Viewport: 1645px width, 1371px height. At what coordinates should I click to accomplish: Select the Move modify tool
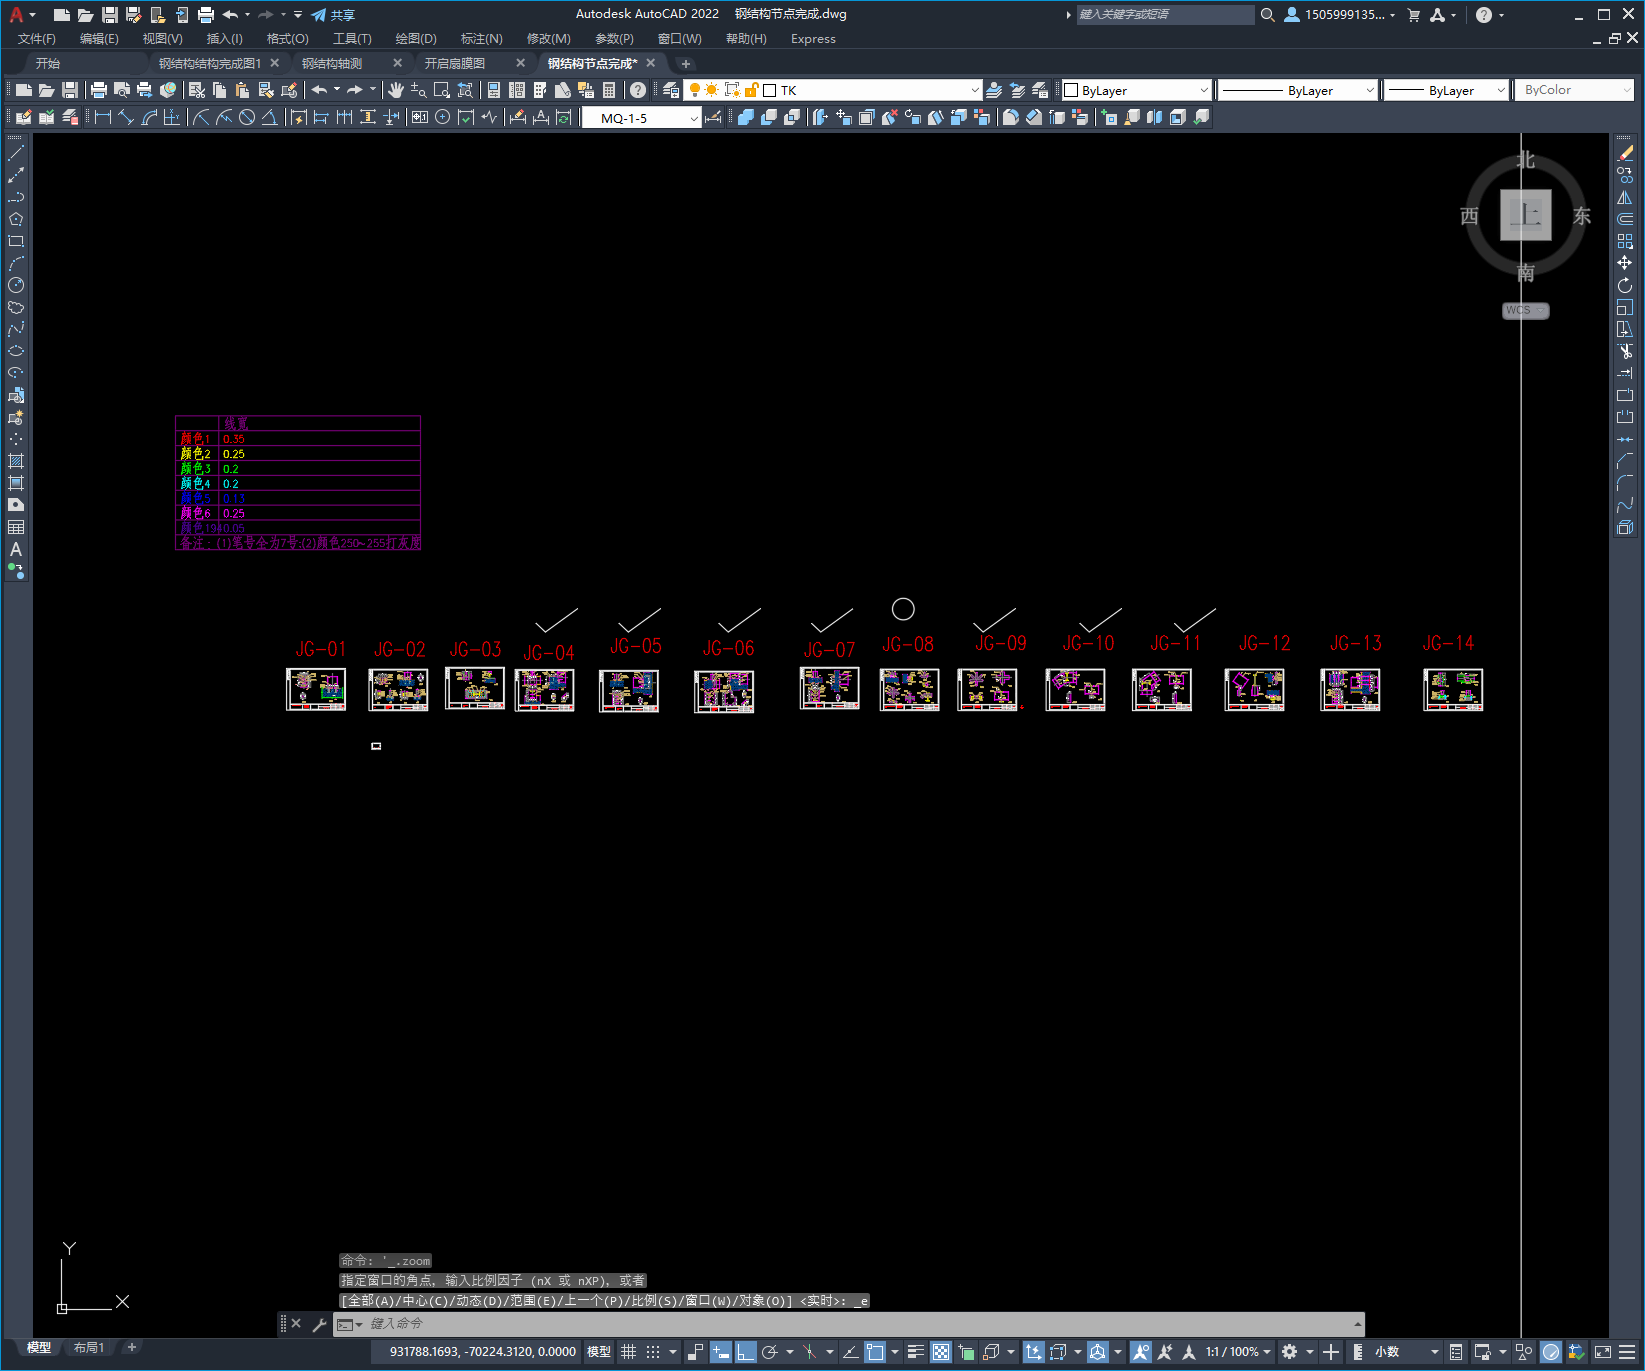point(1625,264)
